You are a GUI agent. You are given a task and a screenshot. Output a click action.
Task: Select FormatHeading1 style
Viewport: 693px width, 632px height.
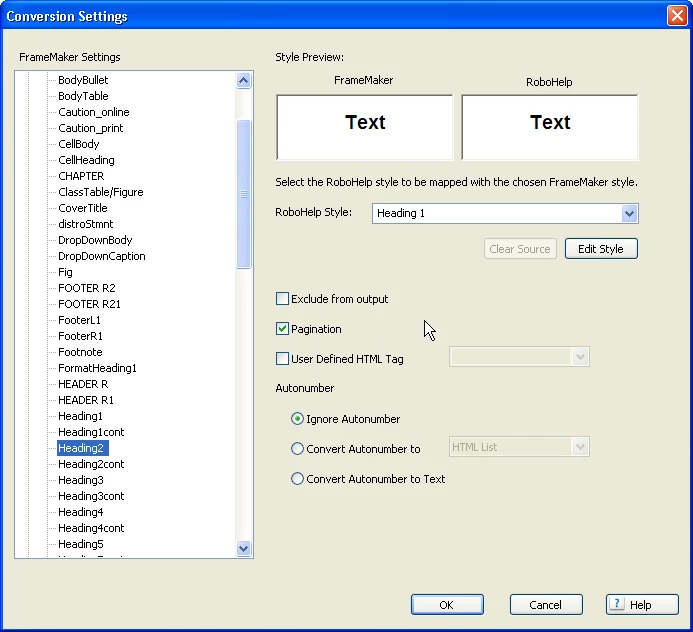(x=97, y=368)
